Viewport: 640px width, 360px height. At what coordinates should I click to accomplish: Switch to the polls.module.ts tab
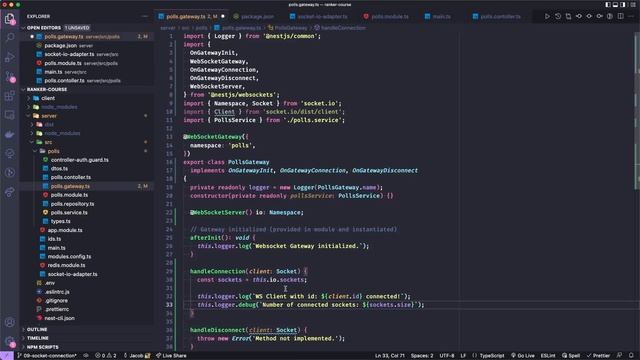point(390,17)
